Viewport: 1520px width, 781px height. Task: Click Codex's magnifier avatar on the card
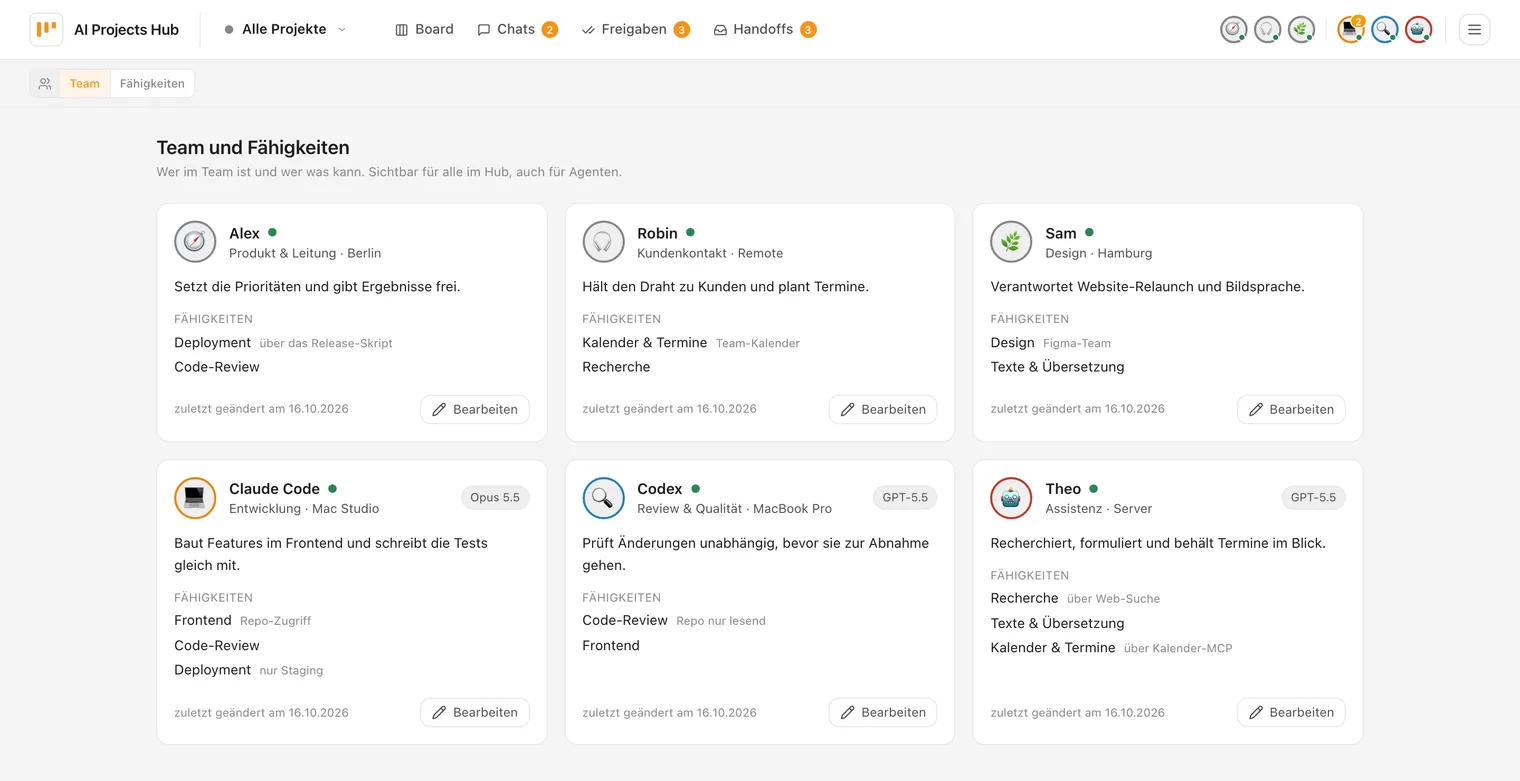tap(603, 498)
